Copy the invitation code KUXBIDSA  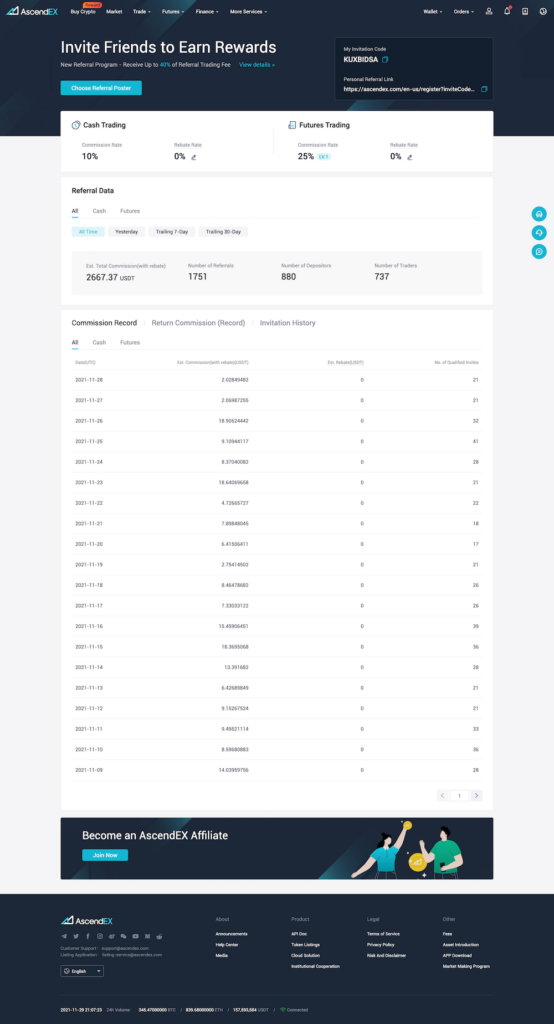385,59
